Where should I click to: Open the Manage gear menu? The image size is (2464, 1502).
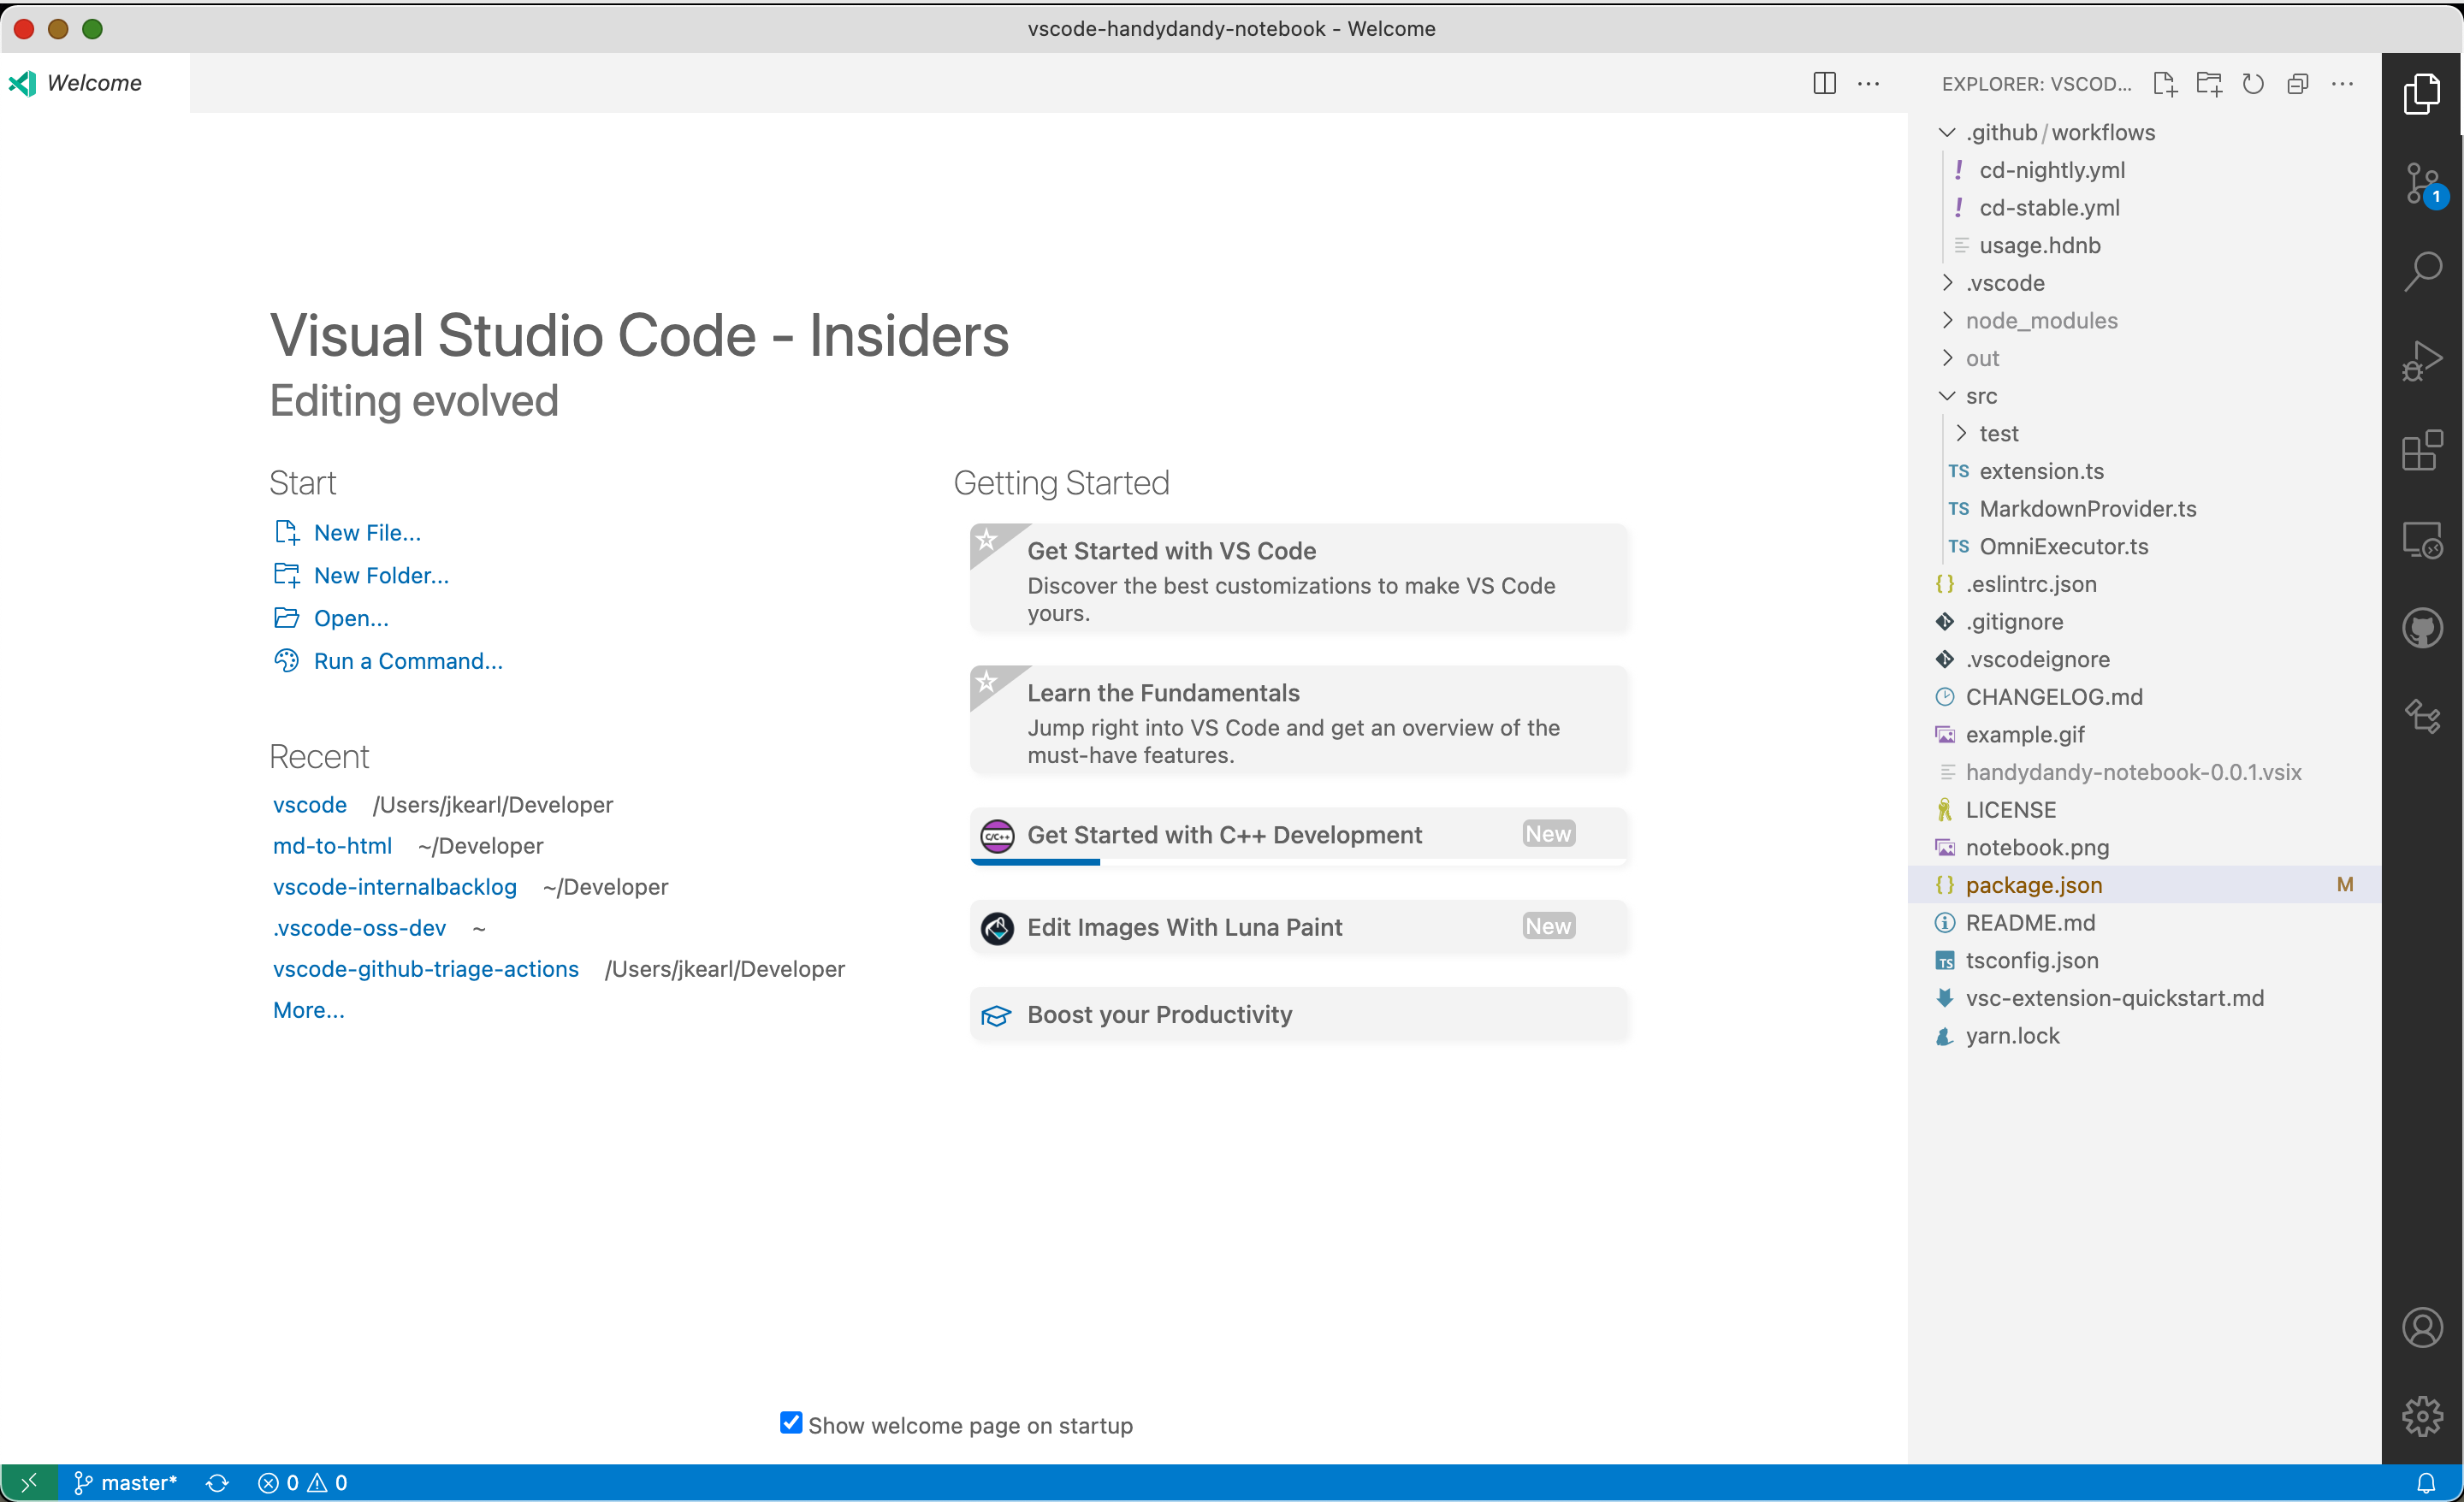coord(2422,1416)
